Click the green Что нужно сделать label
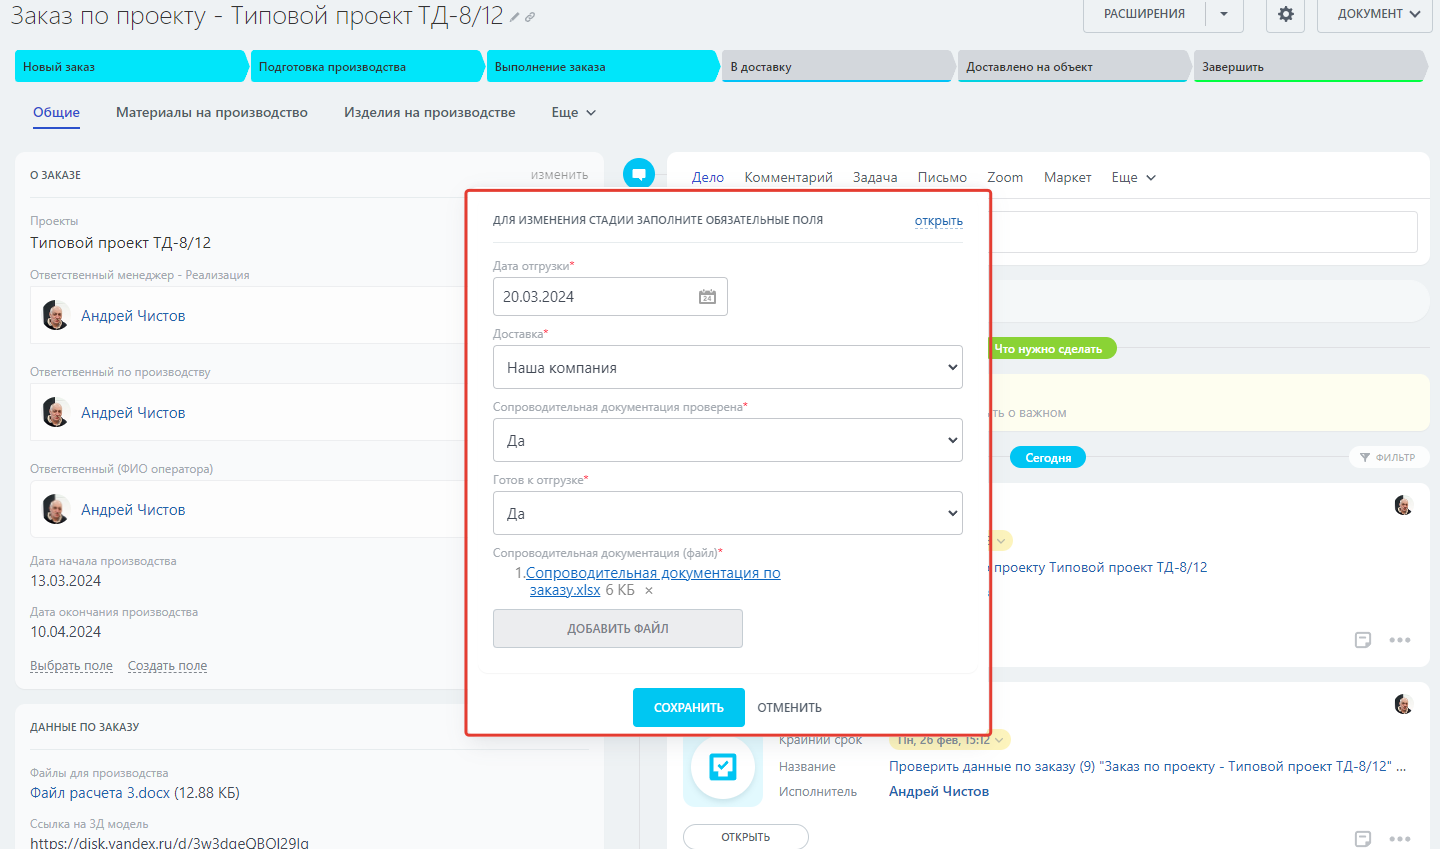Viewport: 1440px width, 849px height. (x=1048, y=349)
